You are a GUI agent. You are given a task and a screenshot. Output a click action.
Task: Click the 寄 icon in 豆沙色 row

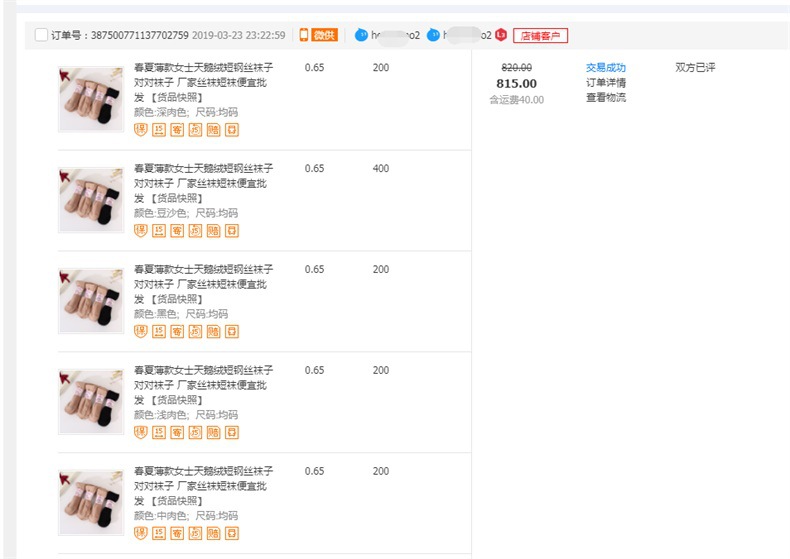(x=177, y=231)
